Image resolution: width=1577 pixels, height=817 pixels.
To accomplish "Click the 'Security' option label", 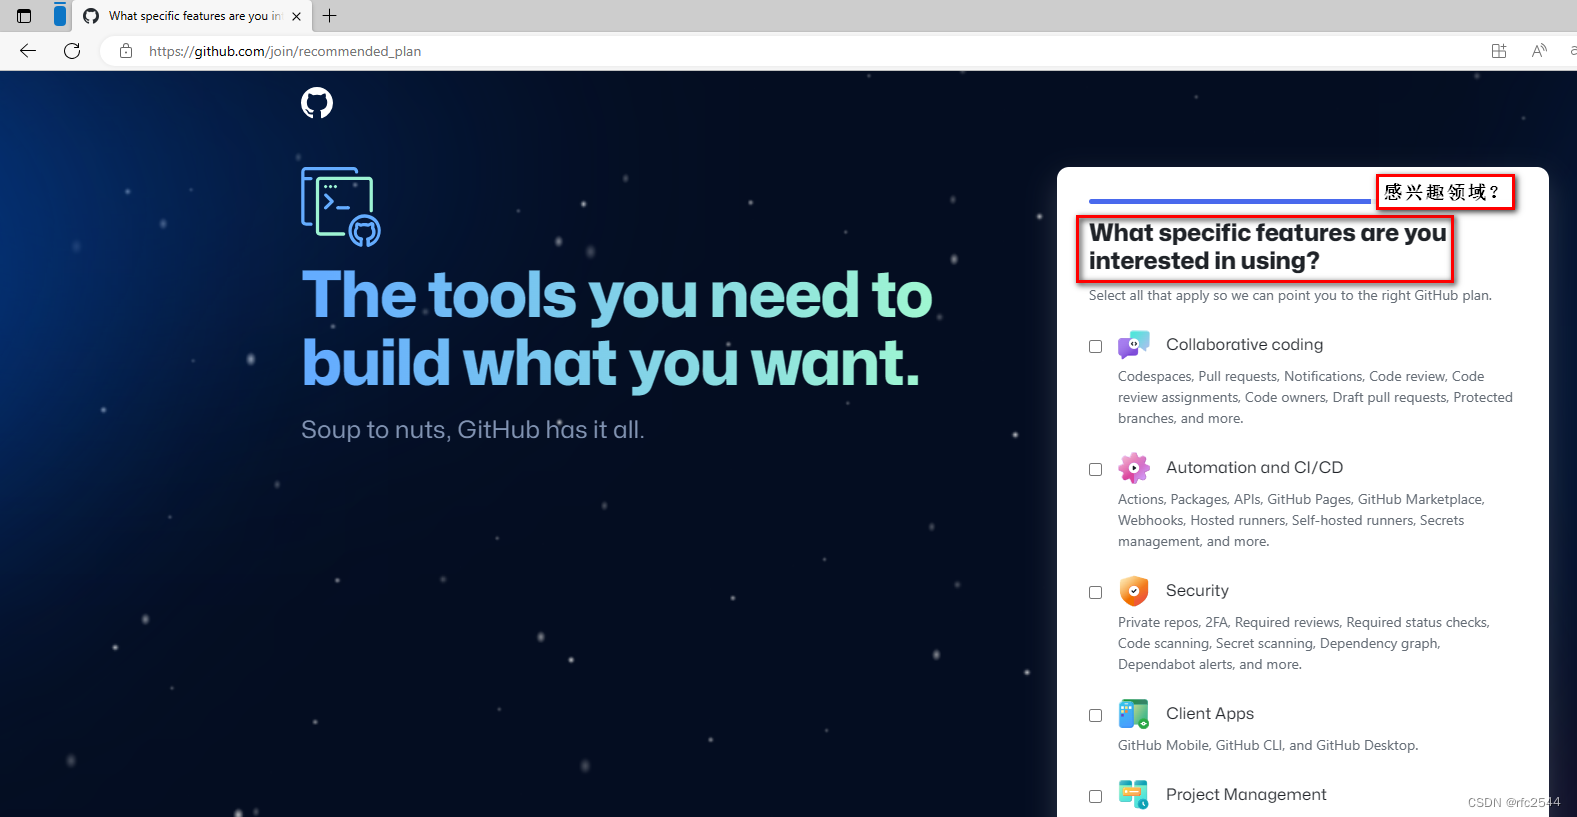I will (x=1197, y=590).
